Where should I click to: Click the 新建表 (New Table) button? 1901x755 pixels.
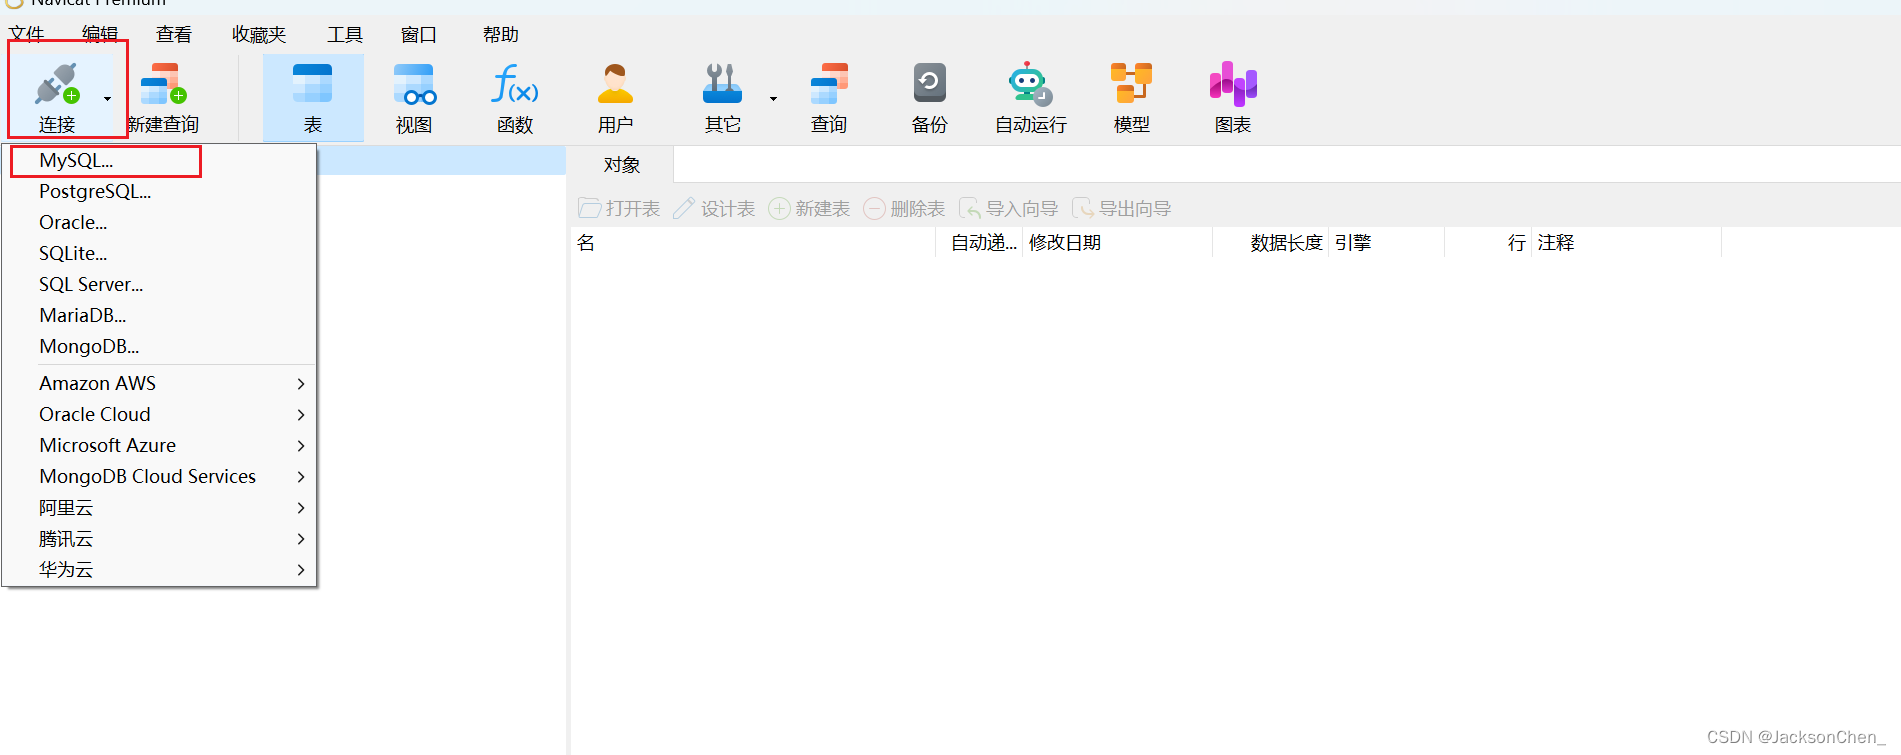809,208
